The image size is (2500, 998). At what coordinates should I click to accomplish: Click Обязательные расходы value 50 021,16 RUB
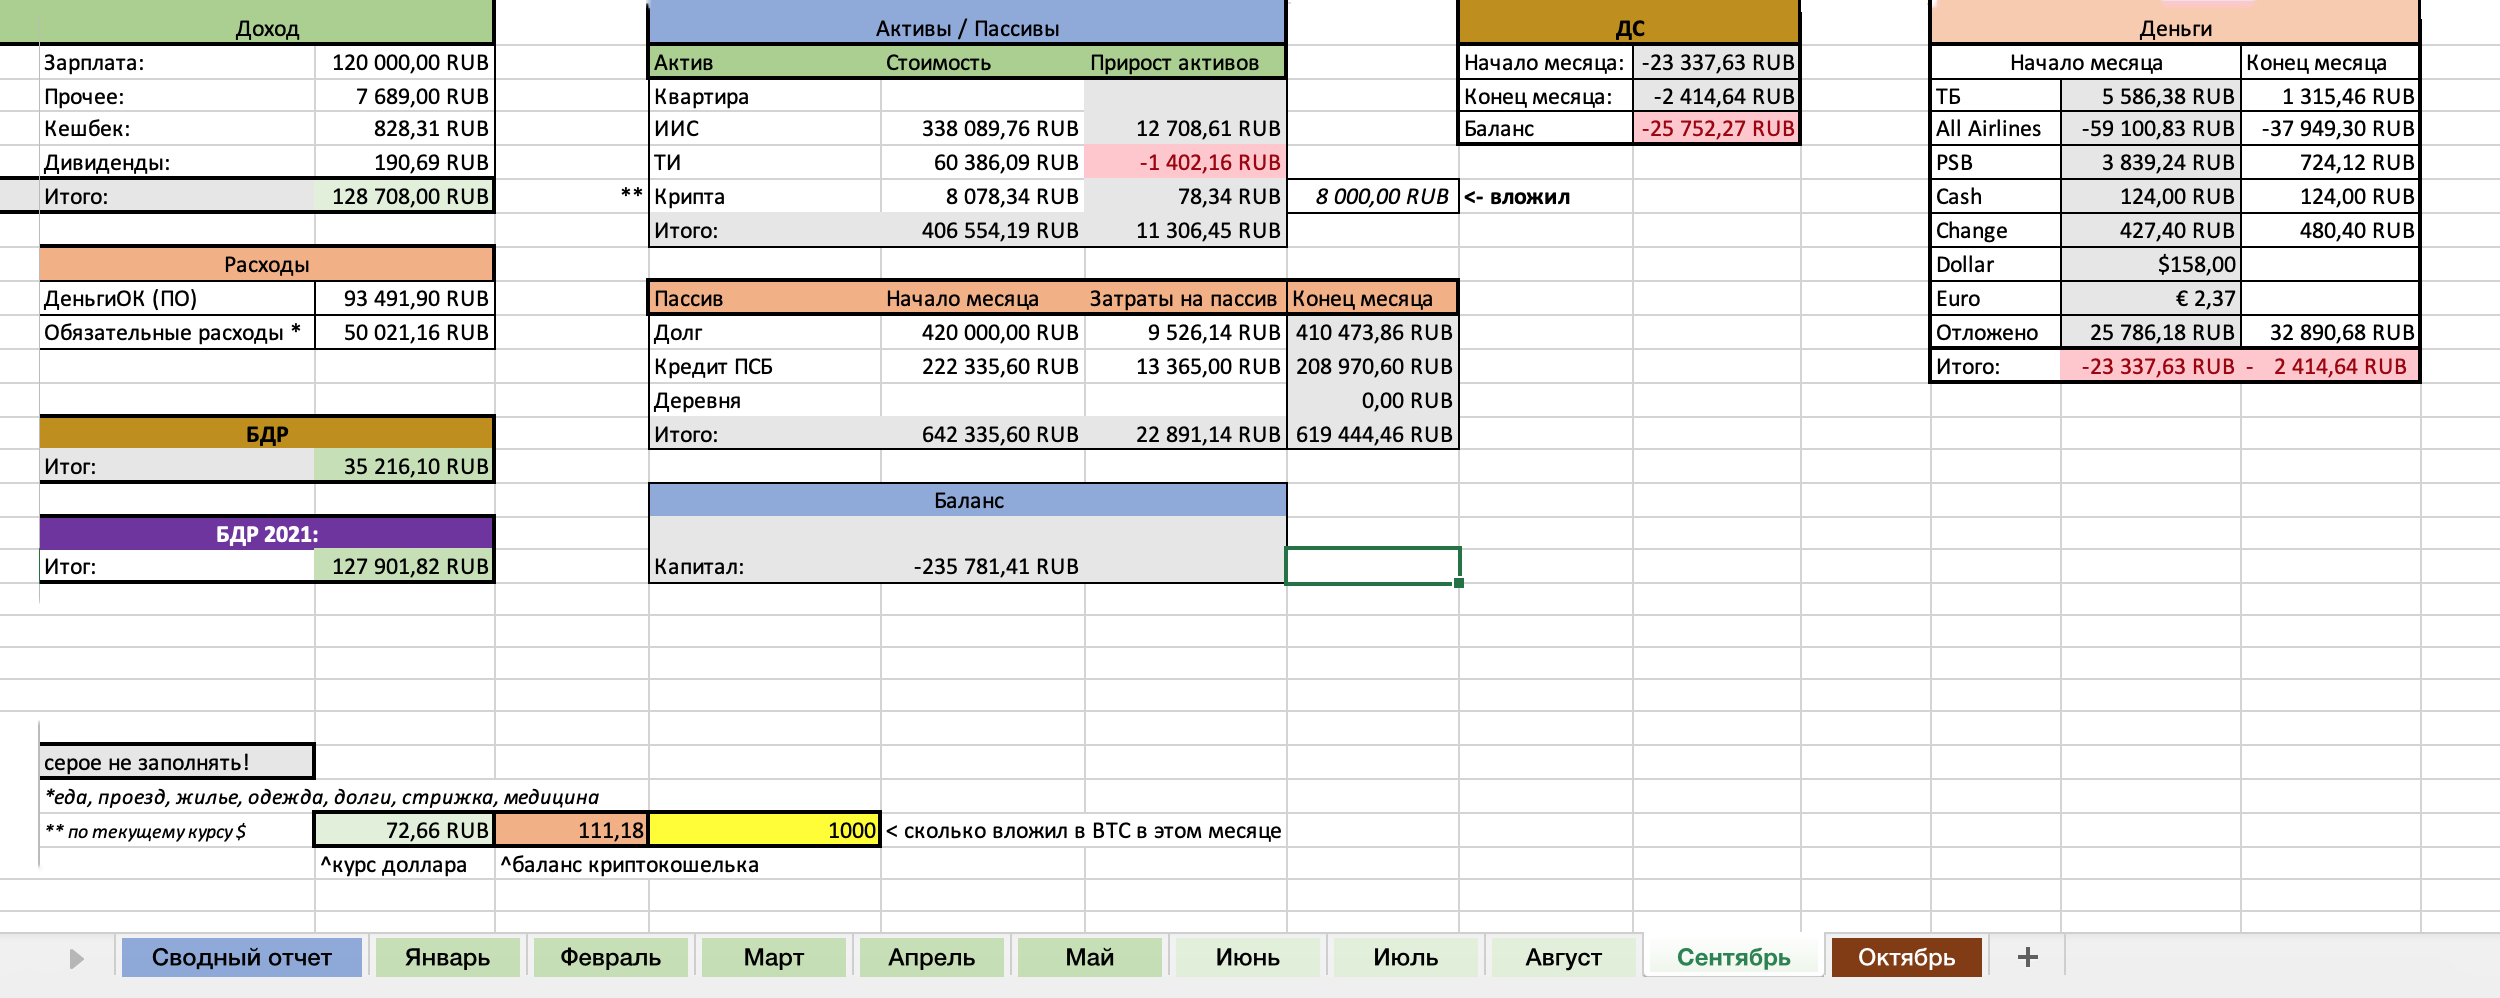coord(404,332)
